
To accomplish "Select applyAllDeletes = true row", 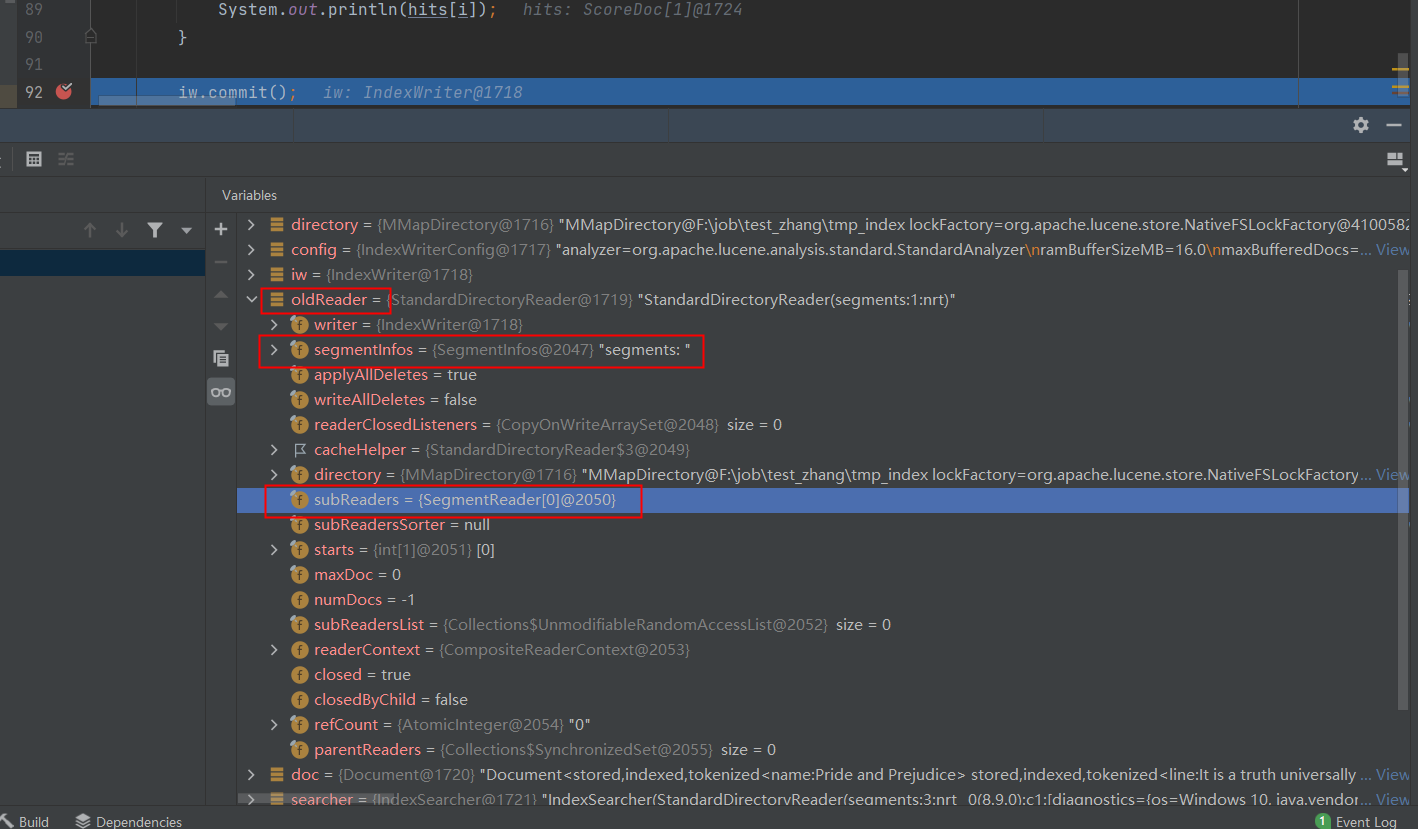I will 822,375.
